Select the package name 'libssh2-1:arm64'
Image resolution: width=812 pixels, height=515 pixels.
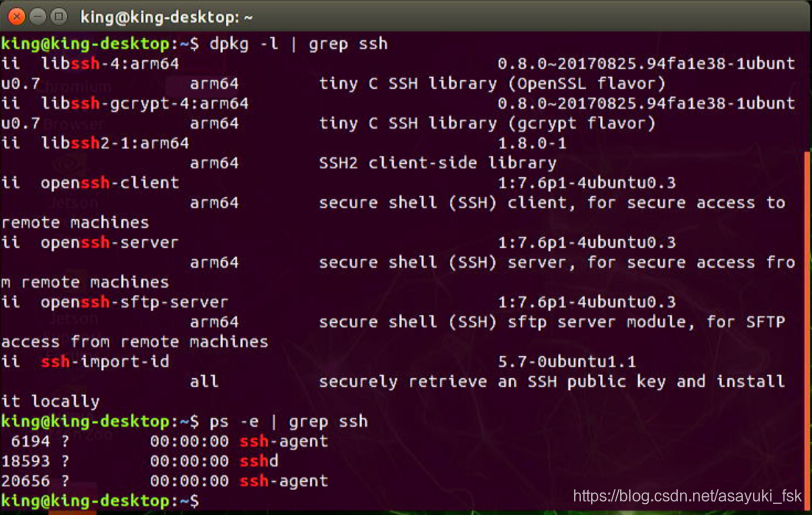click(115, 143)
